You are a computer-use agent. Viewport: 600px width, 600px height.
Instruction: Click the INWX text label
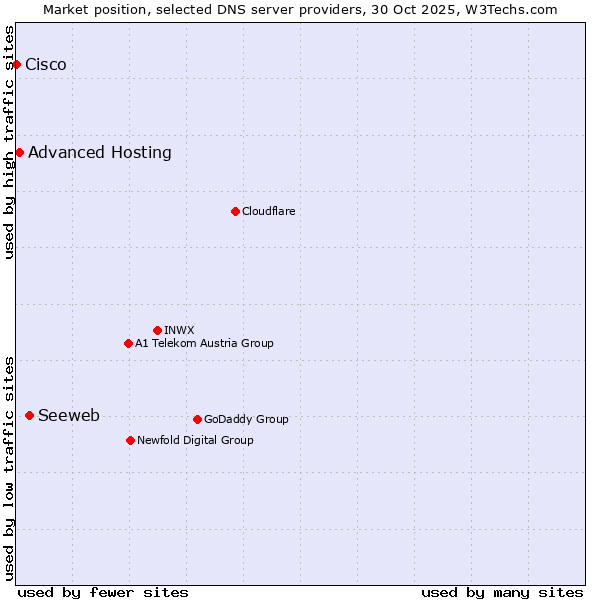[x=179, y=331]
